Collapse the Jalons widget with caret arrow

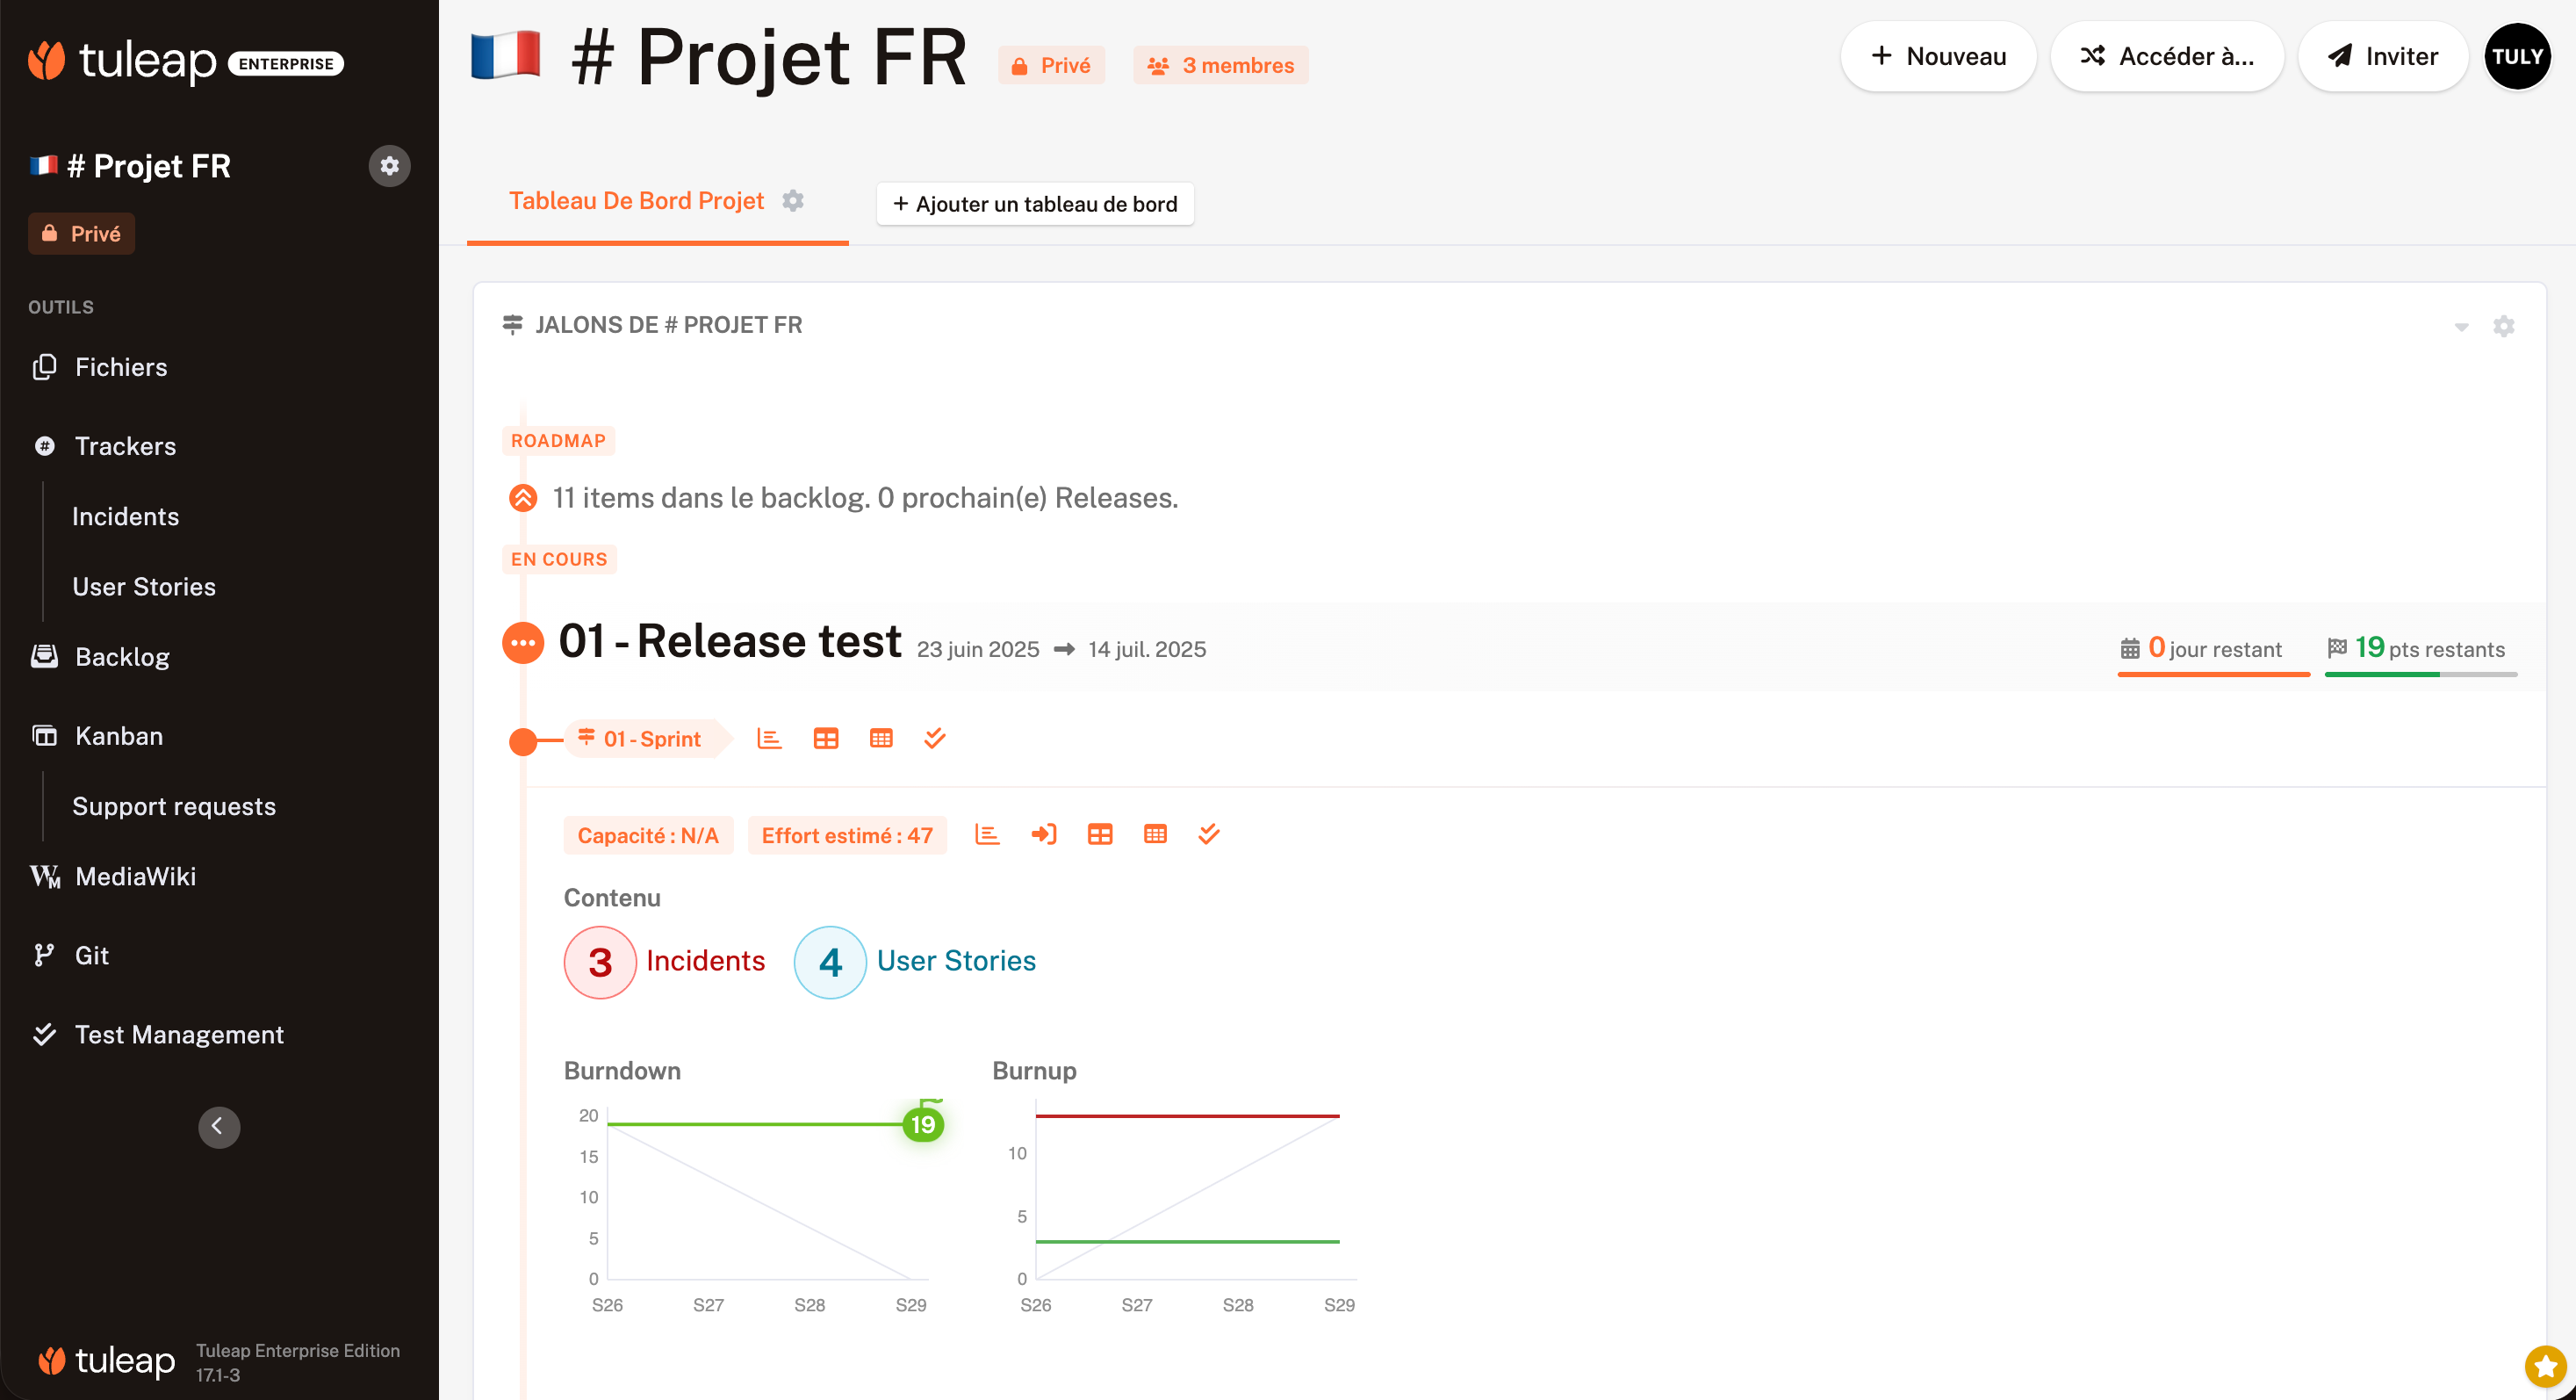click(2461, 327)
